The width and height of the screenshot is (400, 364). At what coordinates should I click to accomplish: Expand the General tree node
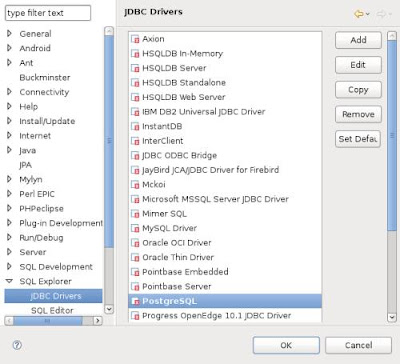[x=9, y=33]
